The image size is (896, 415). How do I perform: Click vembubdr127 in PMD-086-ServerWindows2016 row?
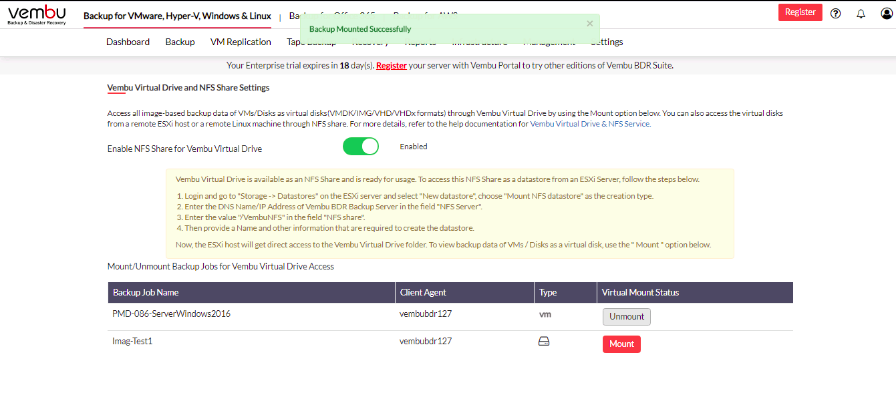point(426,314)
